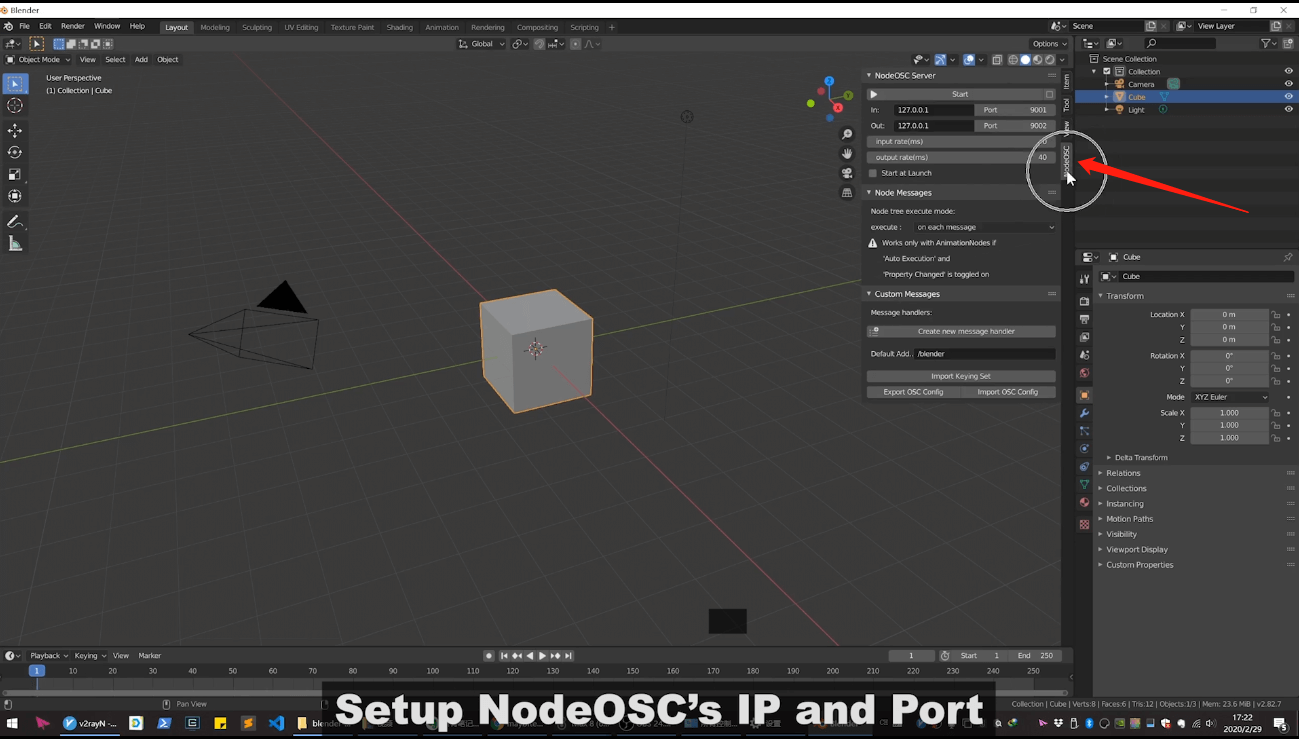Open the World properties tab icon
This screenshot has height=739, width=1299.
click(1084, 373)
